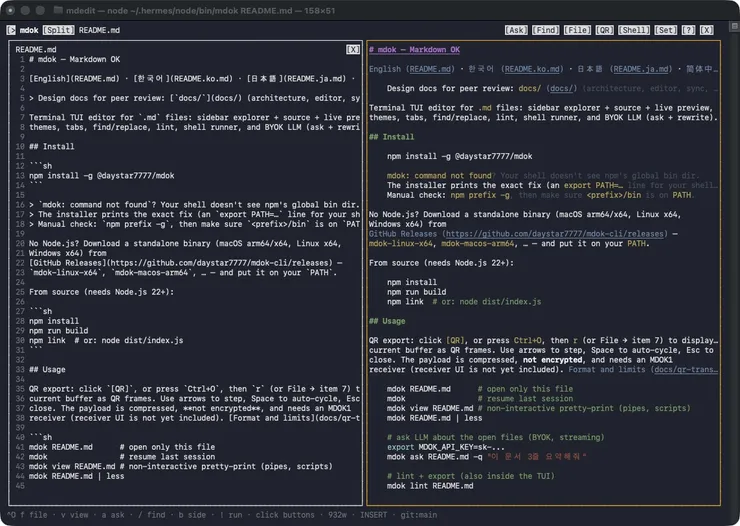This screenshot has height=526, width=740.
Task: Open the [Ask] LLM prompt
Action: 516,30
